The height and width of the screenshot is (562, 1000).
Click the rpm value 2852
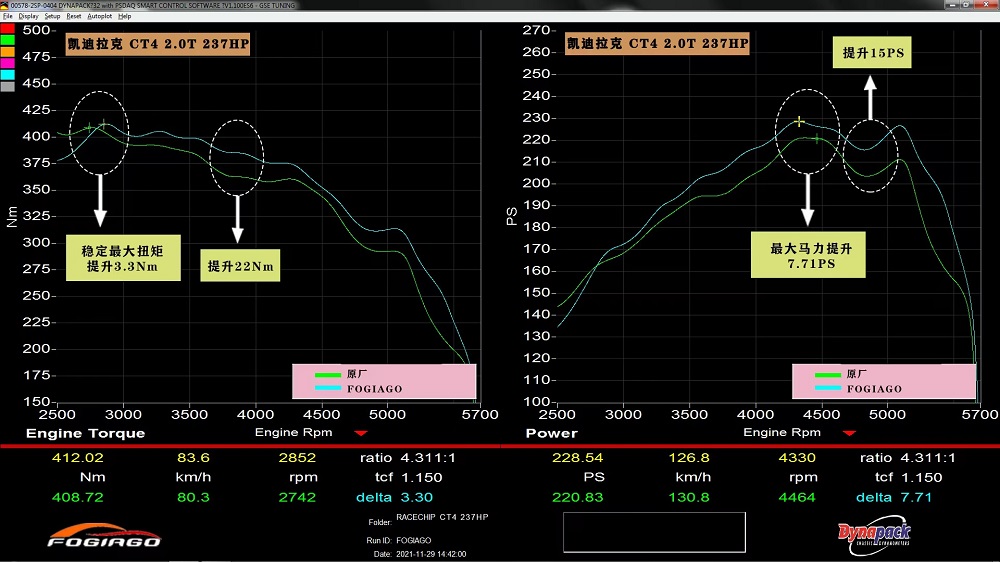point(297,457)
